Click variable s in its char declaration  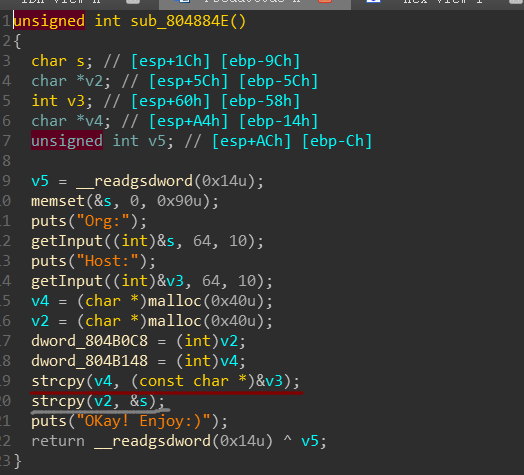(x=81, y=61)
